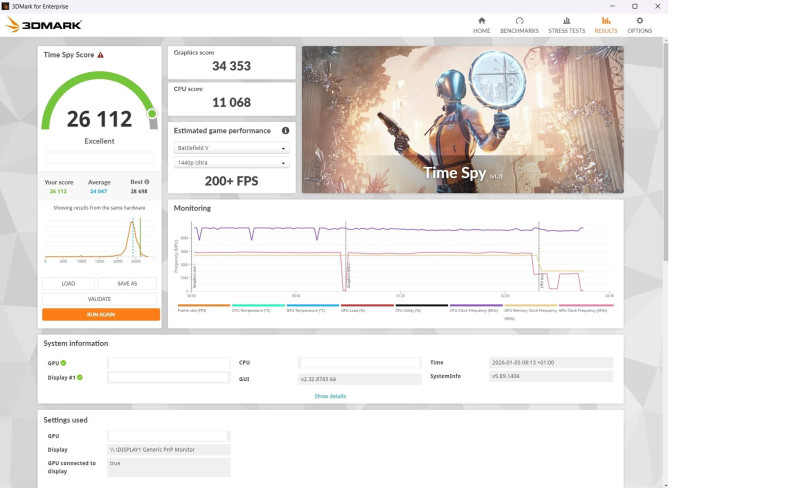The height and width of the screenshot is (488, 800).
Task: Click the green check next to GPU
Action: [x=63, y=363]
